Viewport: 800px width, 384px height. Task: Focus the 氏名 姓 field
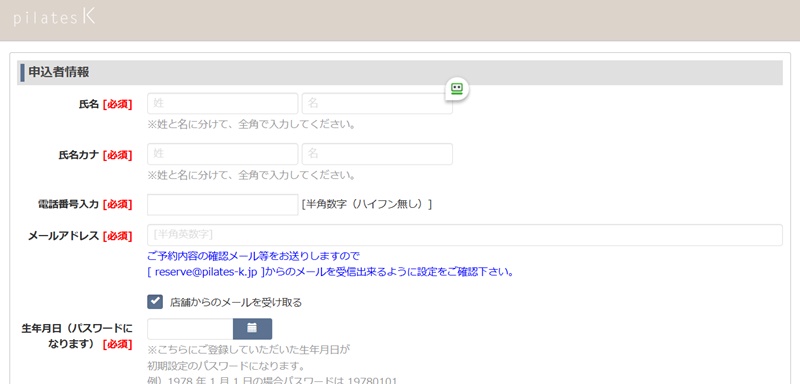(x=222, y=104)
